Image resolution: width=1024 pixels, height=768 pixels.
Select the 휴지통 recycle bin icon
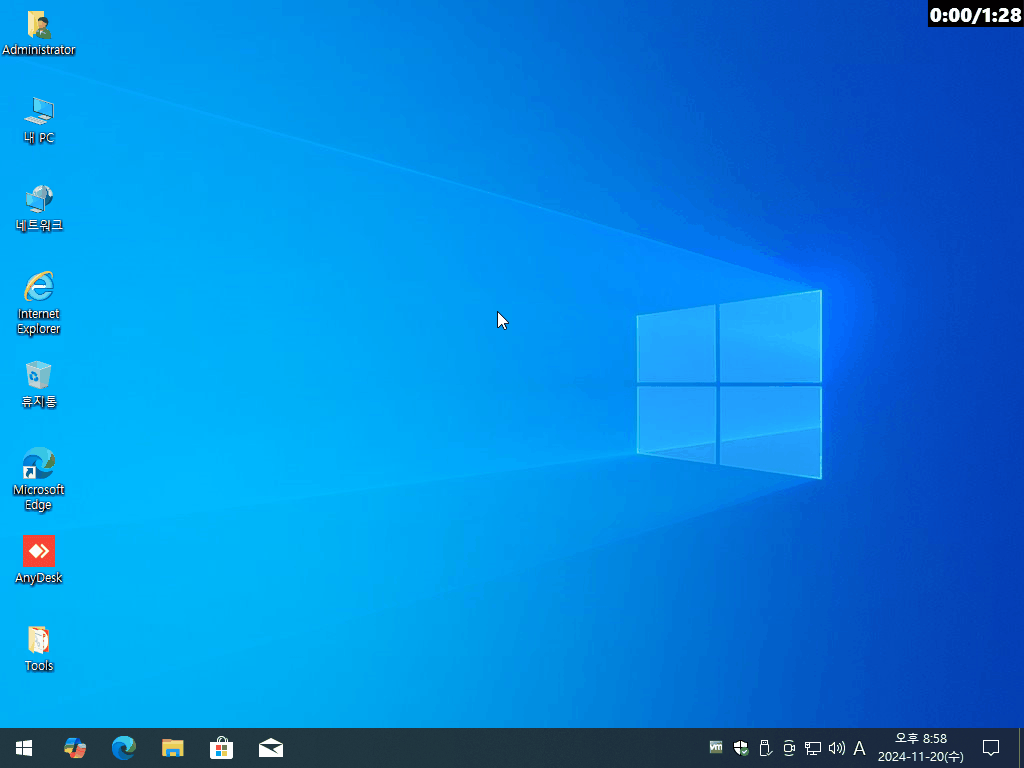pos(39,385)
